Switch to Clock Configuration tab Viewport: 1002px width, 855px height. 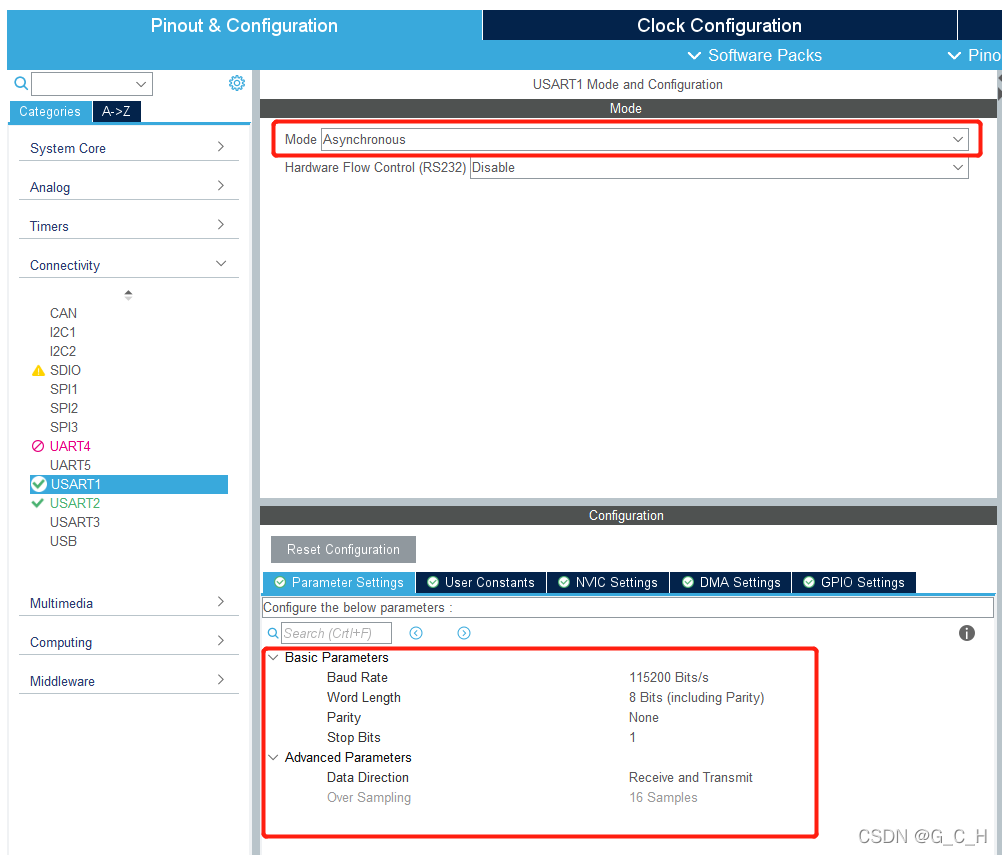tap(719, 26)
